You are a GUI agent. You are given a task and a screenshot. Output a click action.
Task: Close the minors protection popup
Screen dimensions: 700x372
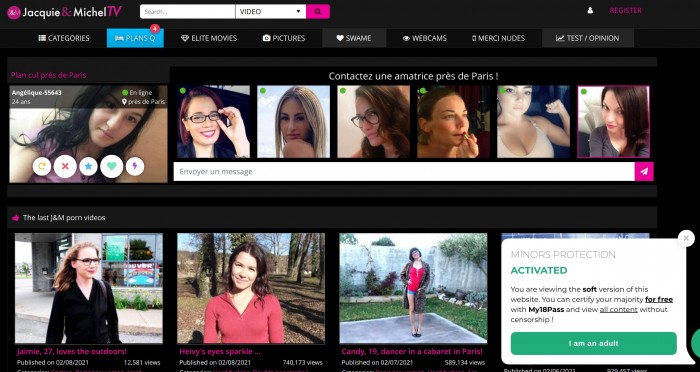(x=686, y=238)
